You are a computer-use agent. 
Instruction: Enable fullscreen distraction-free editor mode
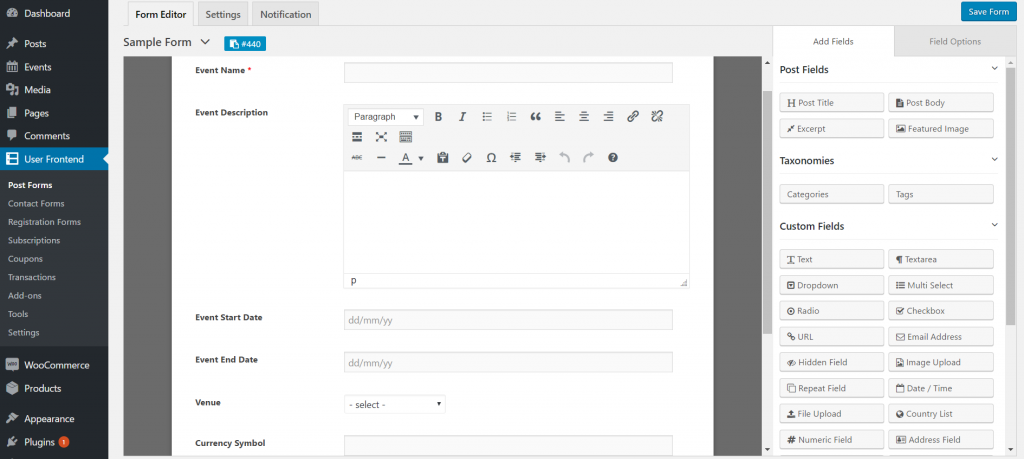point(381,137)
